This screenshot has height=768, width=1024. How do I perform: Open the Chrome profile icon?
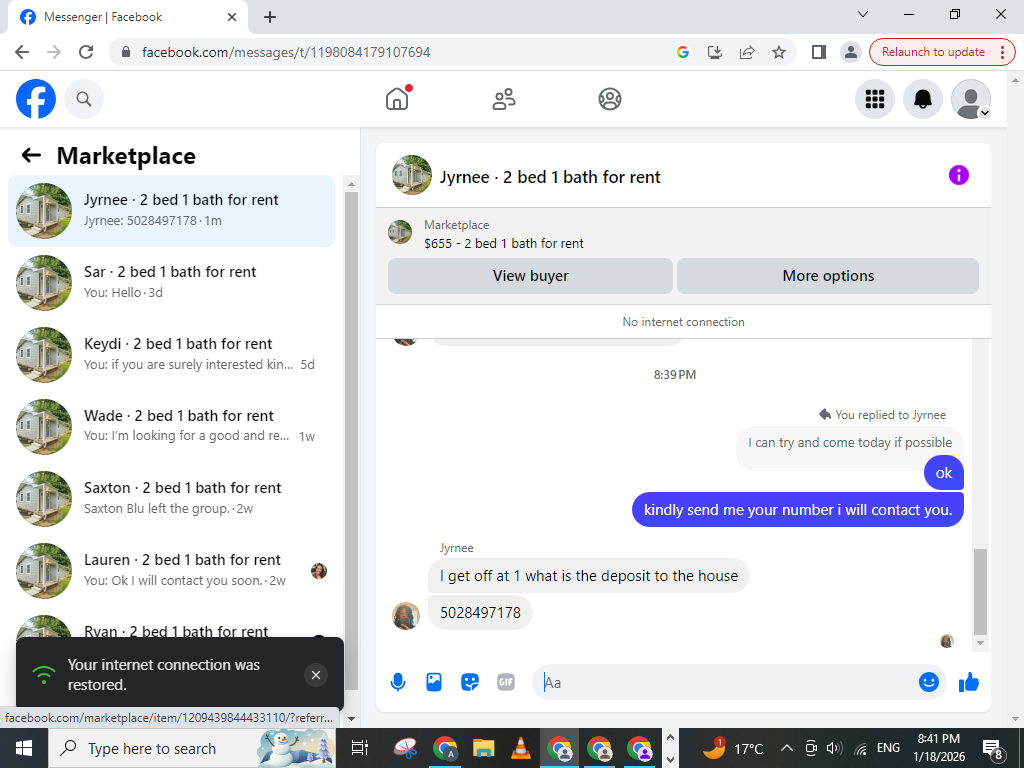click(x=850, y=52)
